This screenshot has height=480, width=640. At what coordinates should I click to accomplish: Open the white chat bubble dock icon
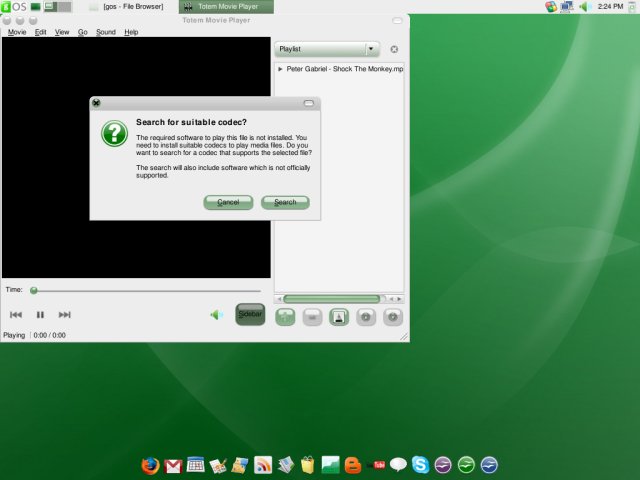tap(398, 464)
